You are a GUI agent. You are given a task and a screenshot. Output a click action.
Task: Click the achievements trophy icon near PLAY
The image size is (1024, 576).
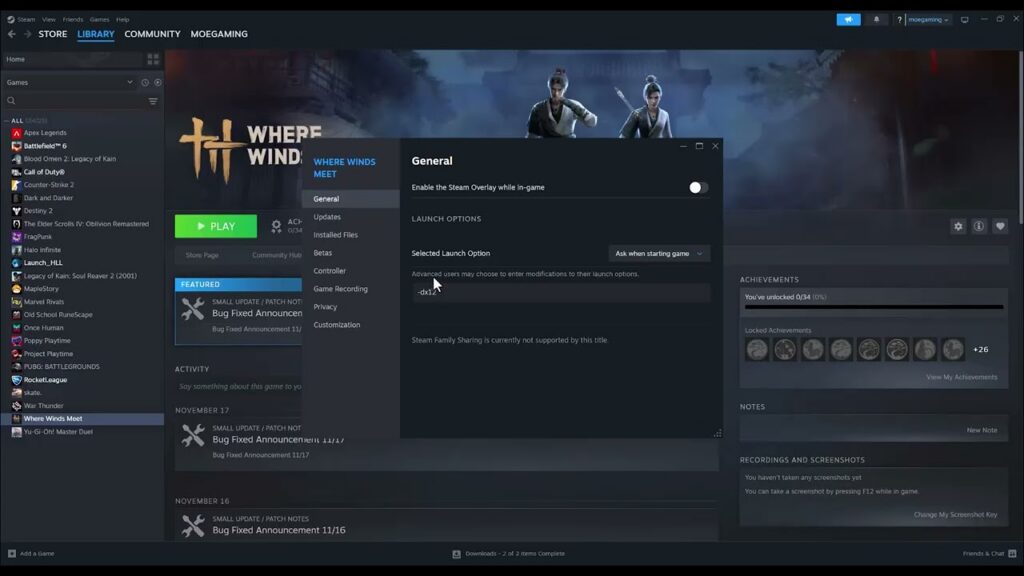(x=276, y=226)
